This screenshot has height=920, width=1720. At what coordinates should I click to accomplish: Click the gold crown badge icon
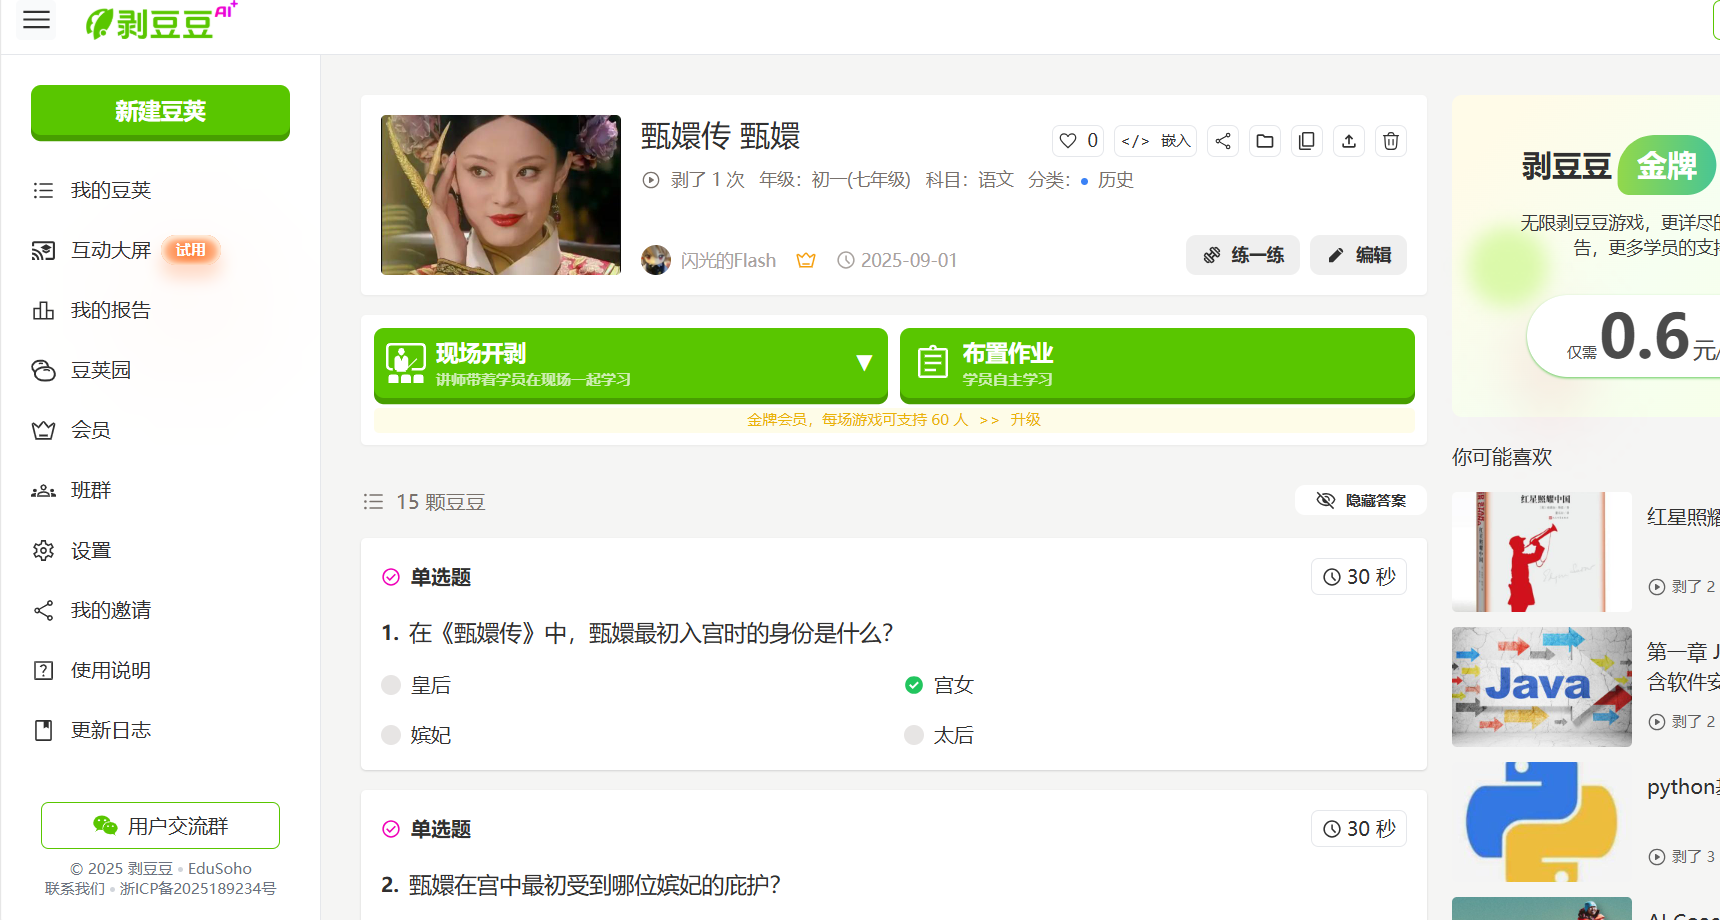click(x=806, y=260)
